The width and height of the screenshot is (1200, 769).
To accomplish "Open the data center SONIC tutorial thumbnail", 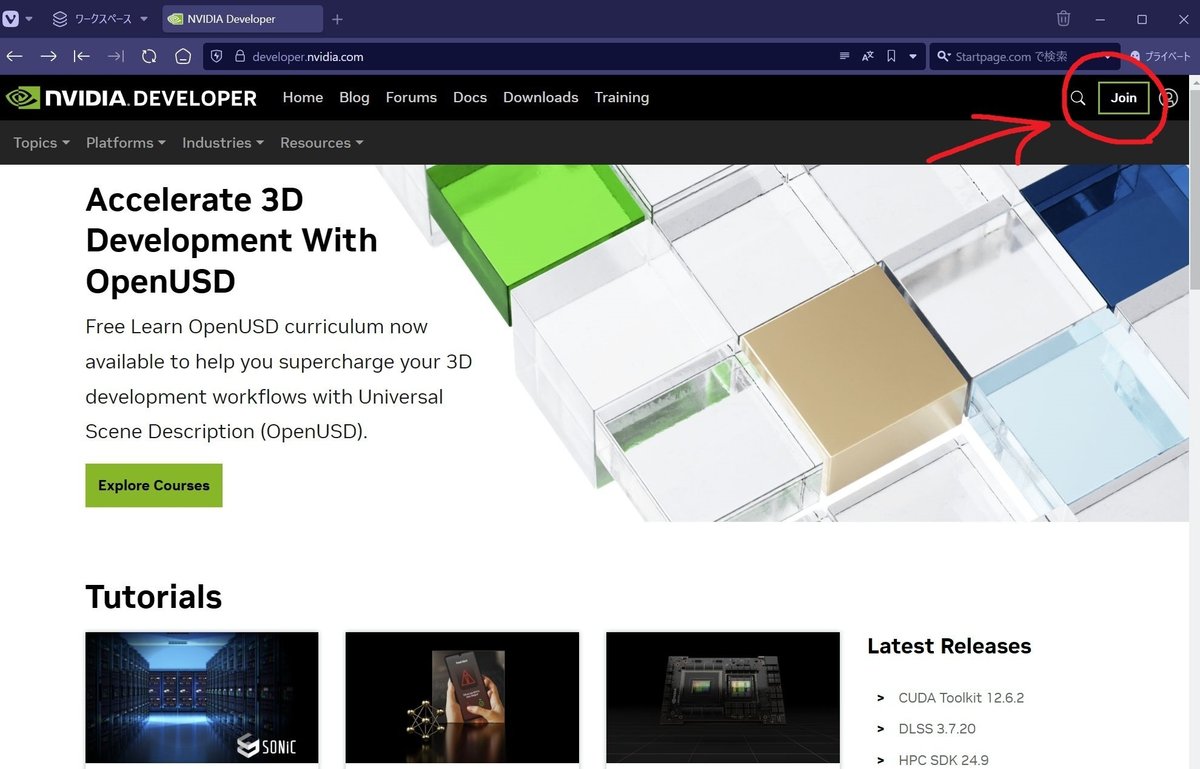I will click(x=202, y=697).
